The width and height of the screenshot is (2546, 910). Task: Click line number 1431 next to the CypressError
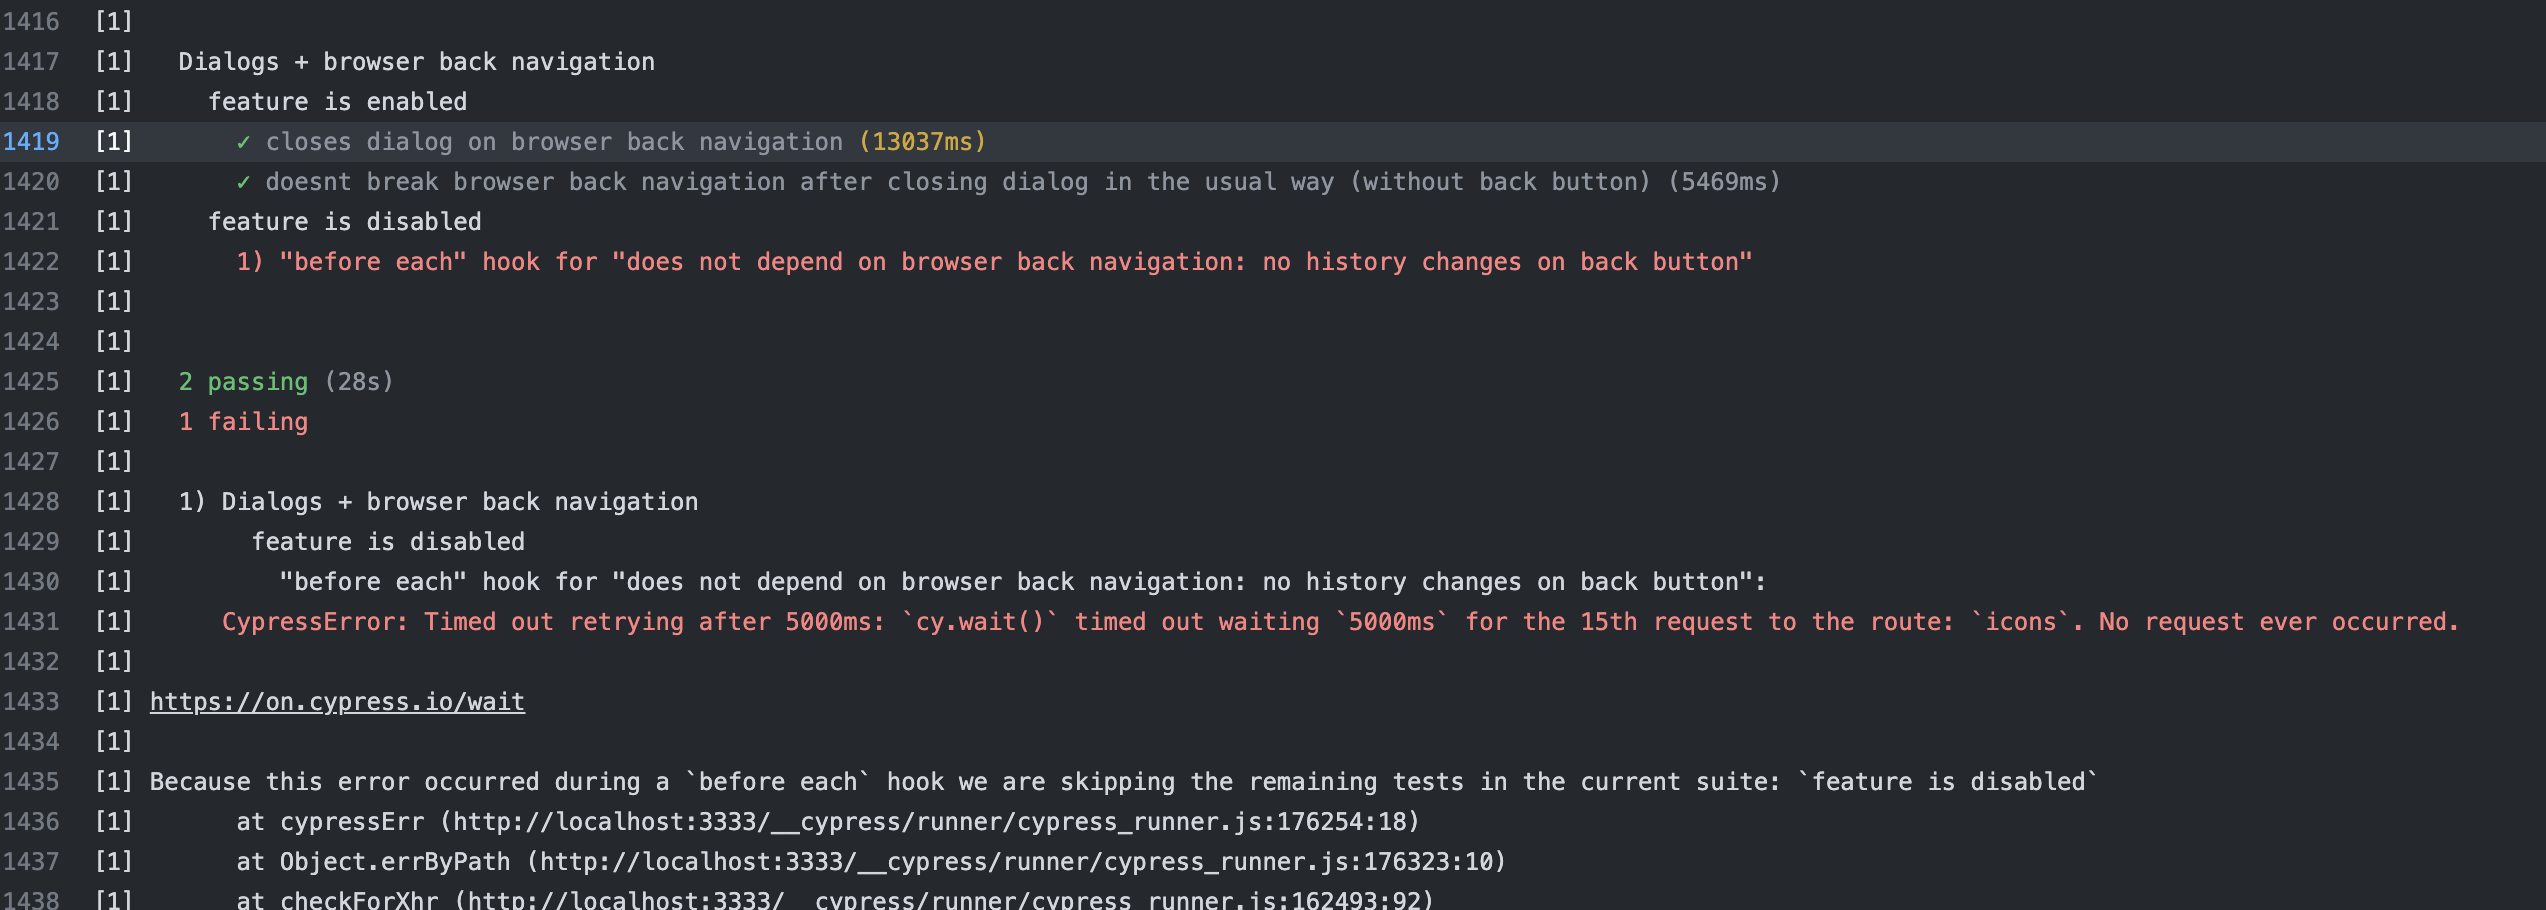31,621
